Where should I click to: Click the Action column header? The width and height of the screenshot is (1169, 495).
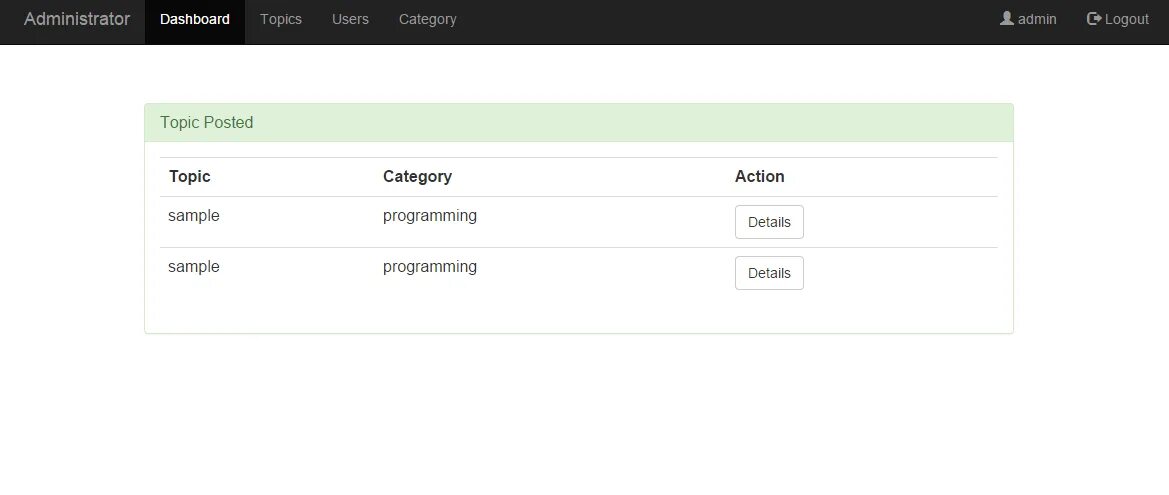pos(759,177)
